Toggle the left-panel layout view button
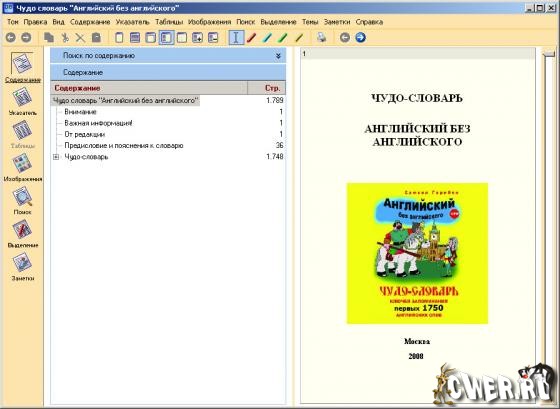Image resolution: width=560 pixels, height=409 pixels. [166, 38]
